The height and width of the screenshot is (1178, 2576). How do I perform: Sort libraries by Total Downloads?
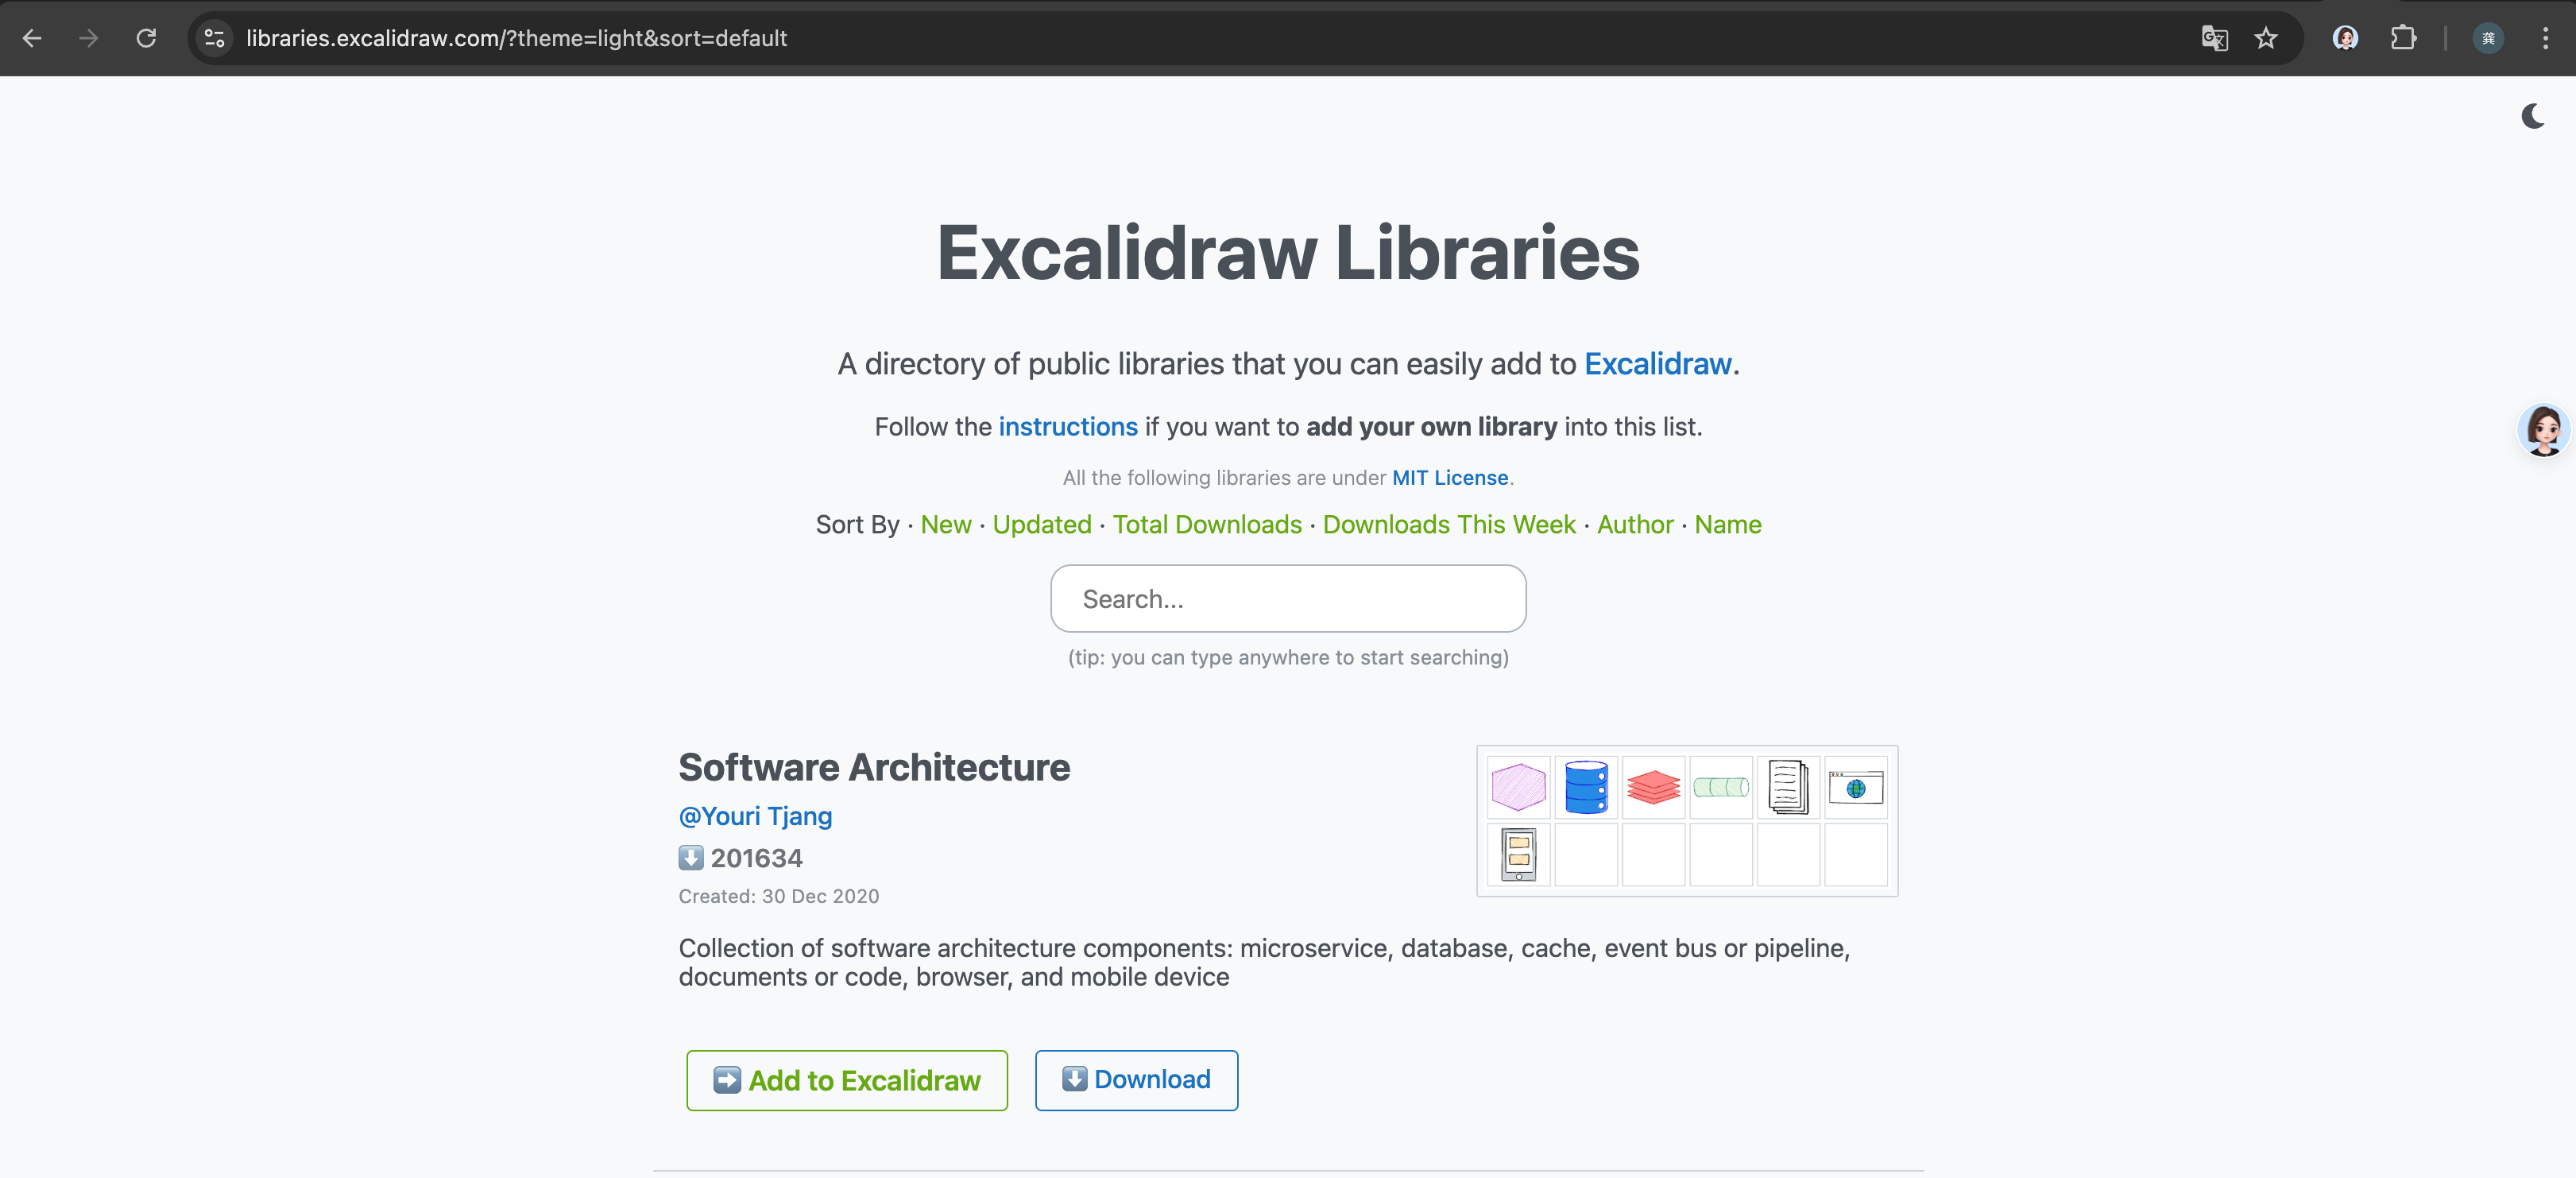pos(1206,524)
